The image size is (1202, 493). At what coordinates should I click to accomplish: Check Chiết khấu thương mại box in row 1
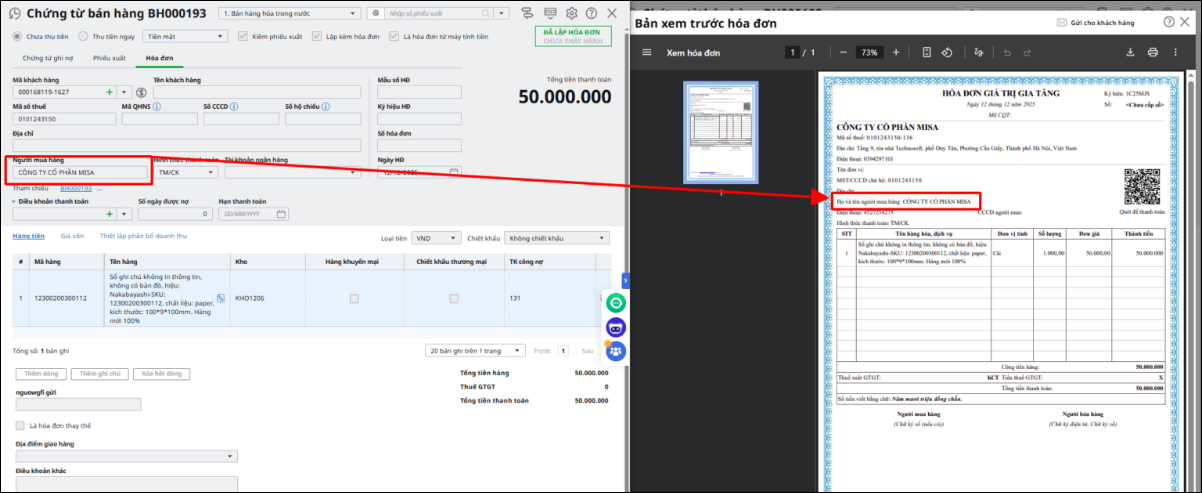(x=454, y=299)
